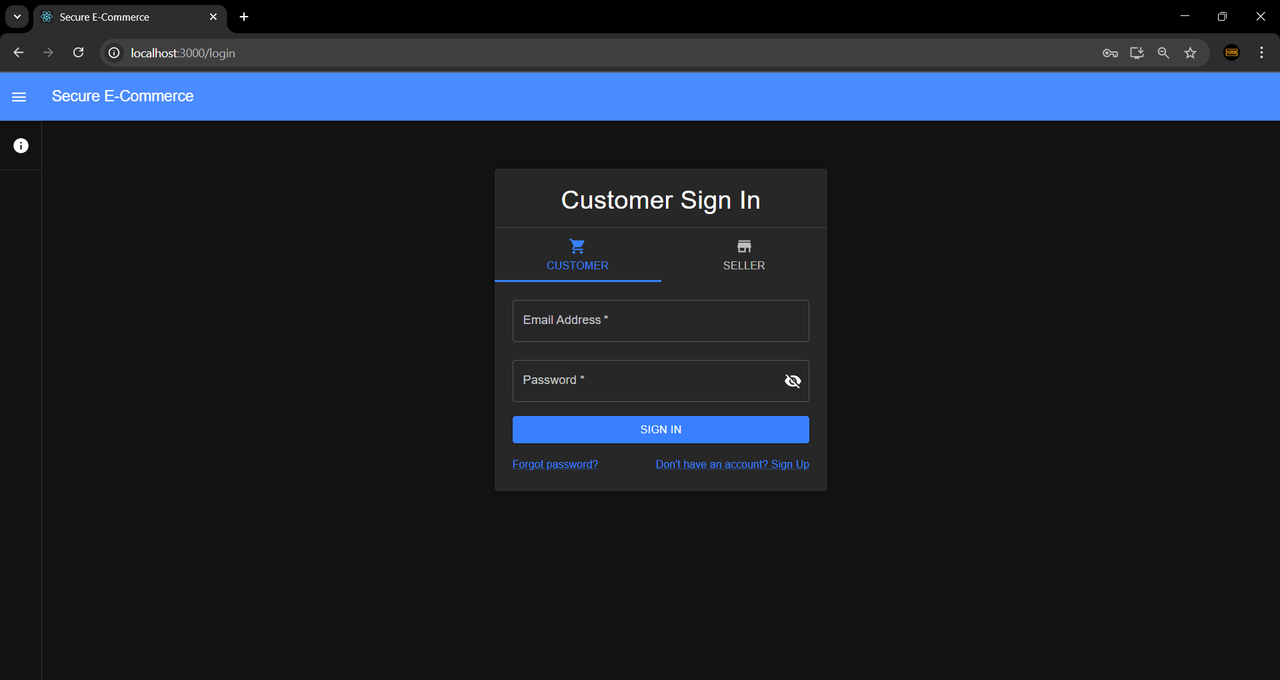Bookmark this page with star icon
Image resolution: width=1280 pixels, height=680 pixels.
(x=1190, y=53)
